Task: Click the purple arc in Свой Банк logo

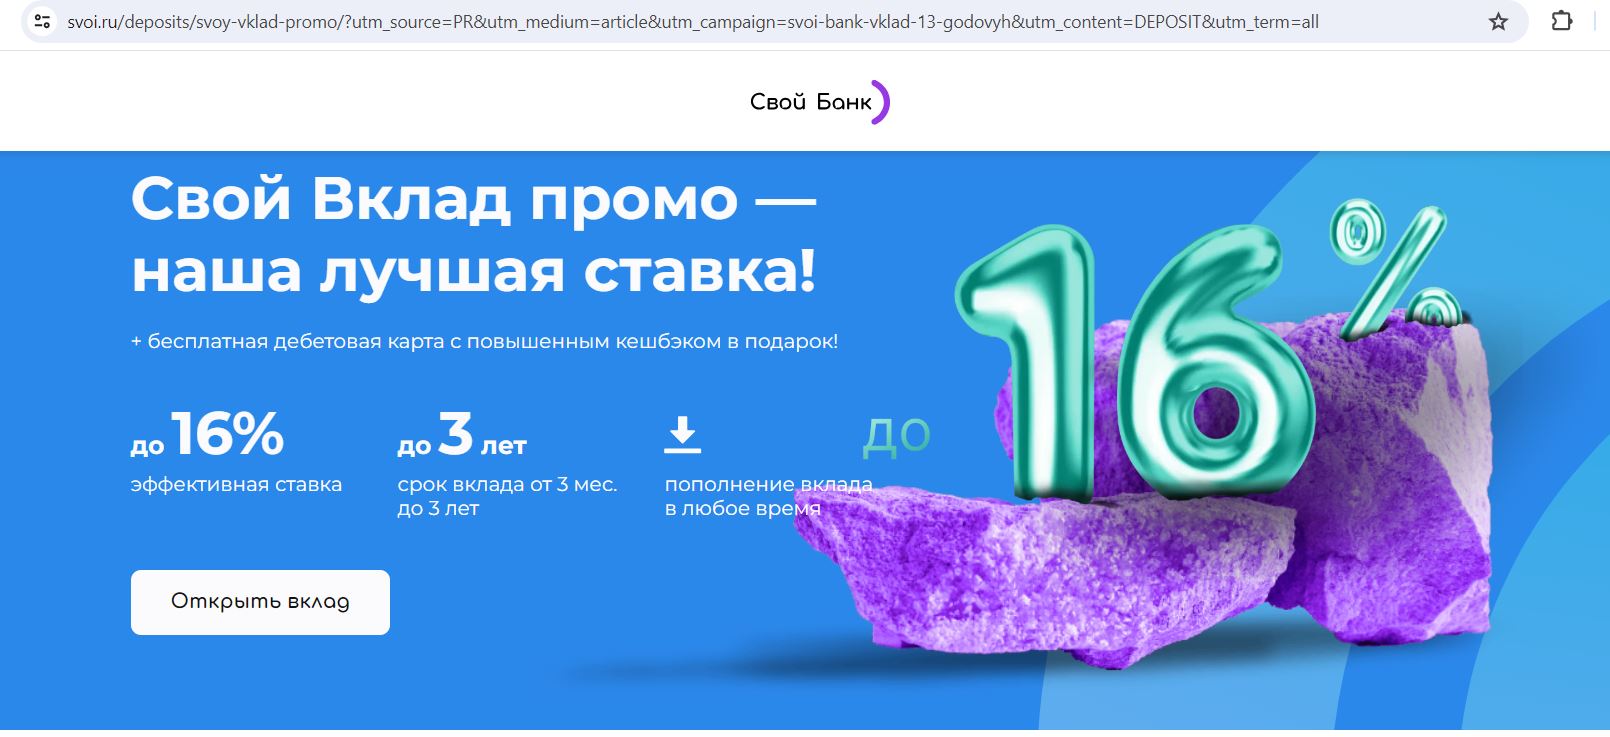Action: (x=880, y=102)
